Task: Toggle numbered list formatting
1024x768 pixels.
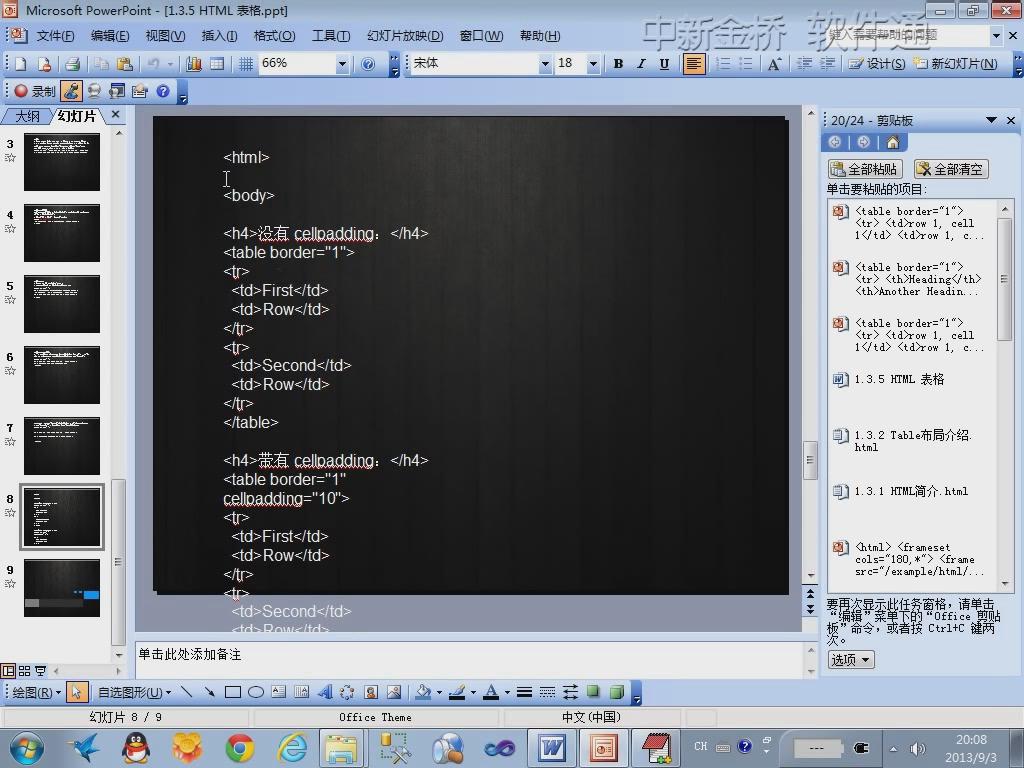Action: point(722,64)
